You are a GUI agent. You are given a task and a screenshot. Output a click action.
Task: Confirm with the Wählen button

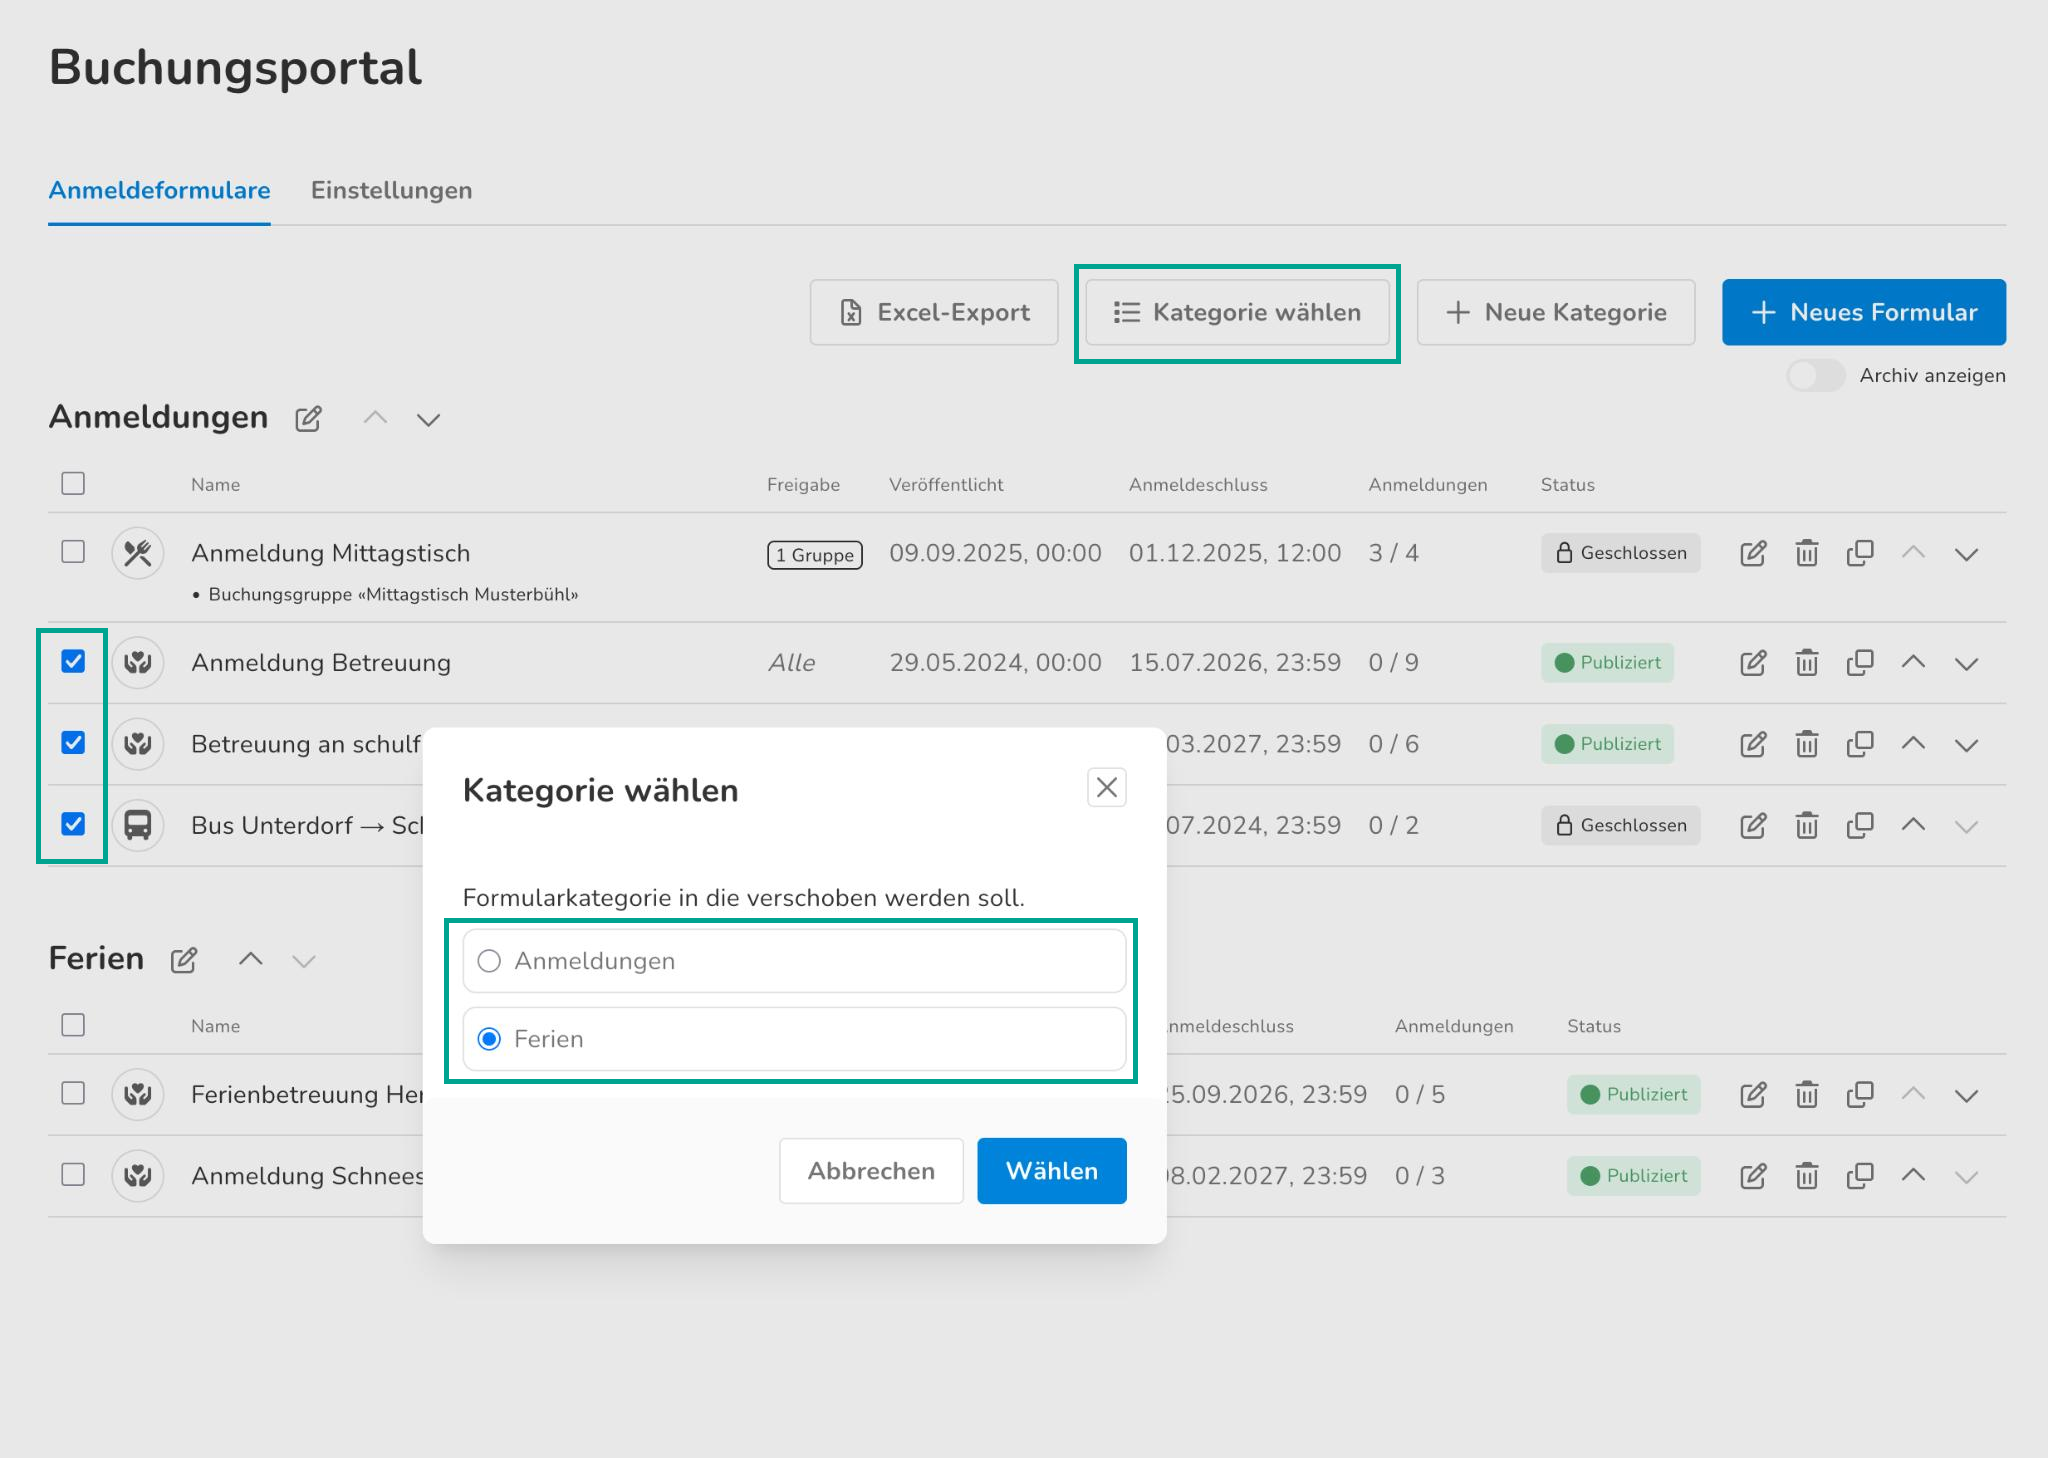coord(1052,1171)
